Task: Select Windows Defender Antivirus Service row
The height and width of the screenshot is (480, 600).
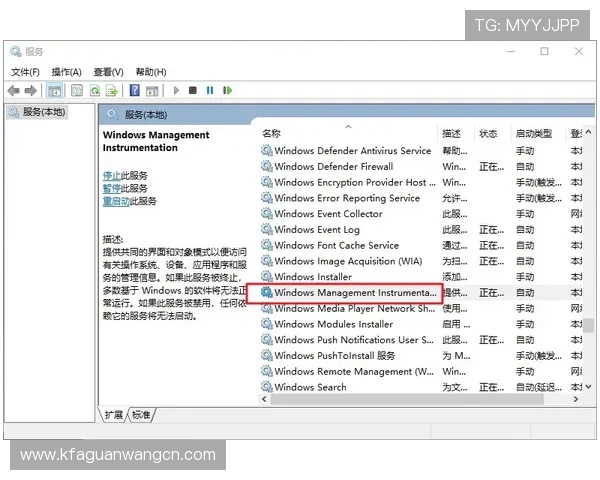Action: pos(421,150)
